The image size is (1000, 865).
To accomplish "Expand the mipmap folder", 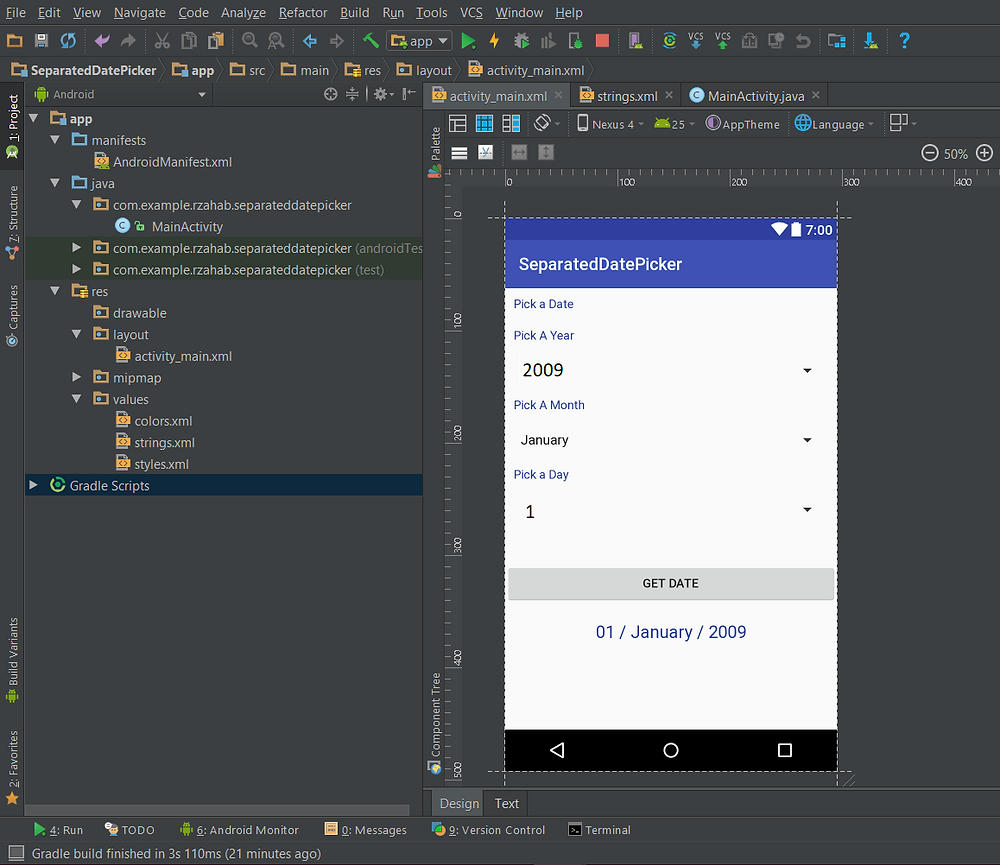I will [77, 377].
